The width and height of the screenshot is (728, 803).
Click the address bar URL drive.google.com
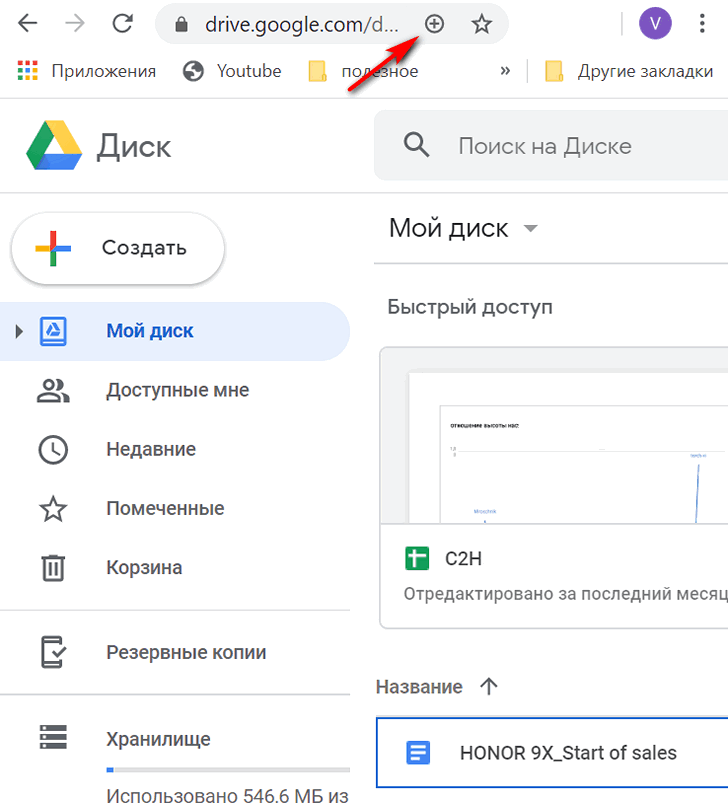301,24
